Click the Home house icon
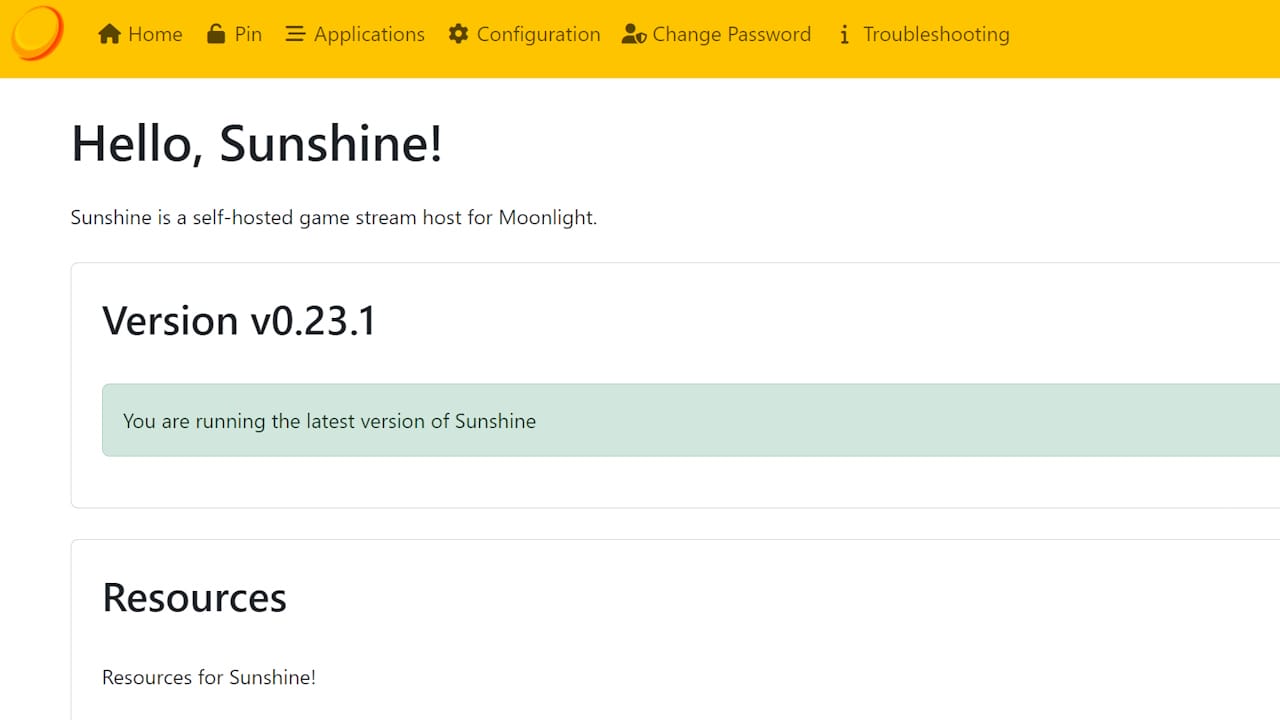This screenshot has height=720, width=1280. 110,34
